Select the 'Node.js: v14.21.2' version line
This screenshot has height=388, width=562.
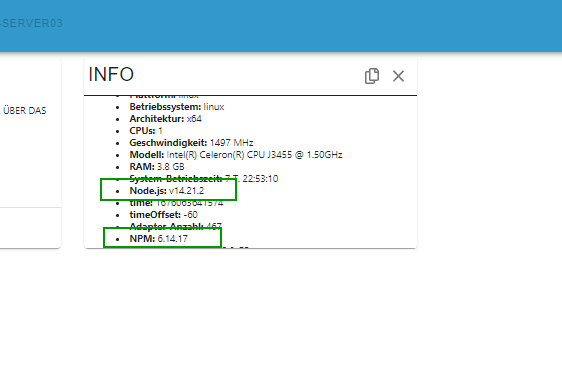pos(167,191)
